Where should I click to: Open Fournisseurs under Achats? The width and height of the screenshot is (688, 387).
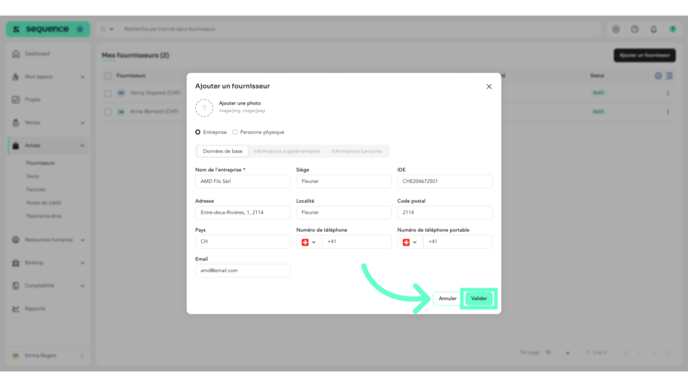click(40, 163)
